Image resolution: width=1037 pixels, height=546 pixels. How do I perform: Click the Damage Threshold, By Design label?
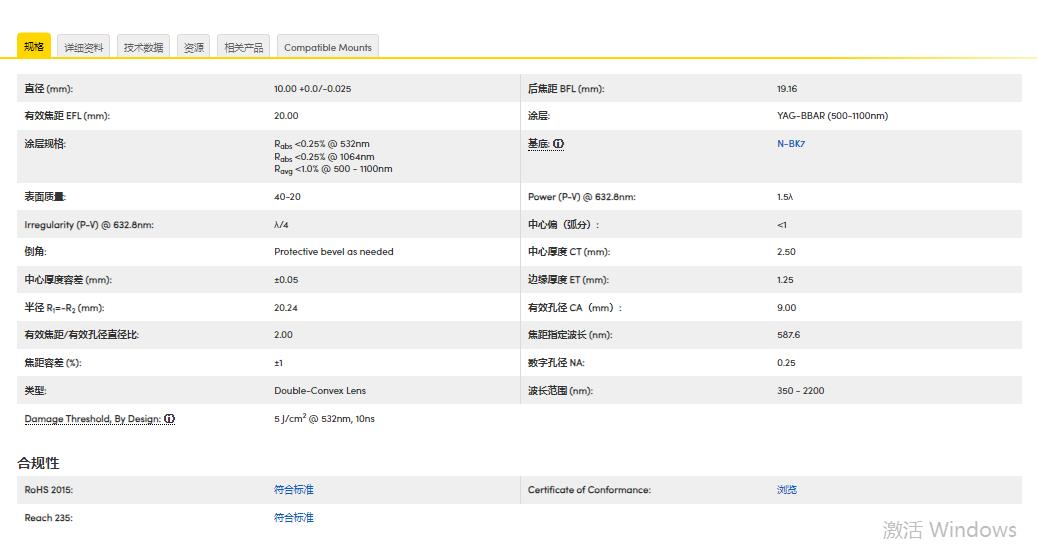point(93,418)
